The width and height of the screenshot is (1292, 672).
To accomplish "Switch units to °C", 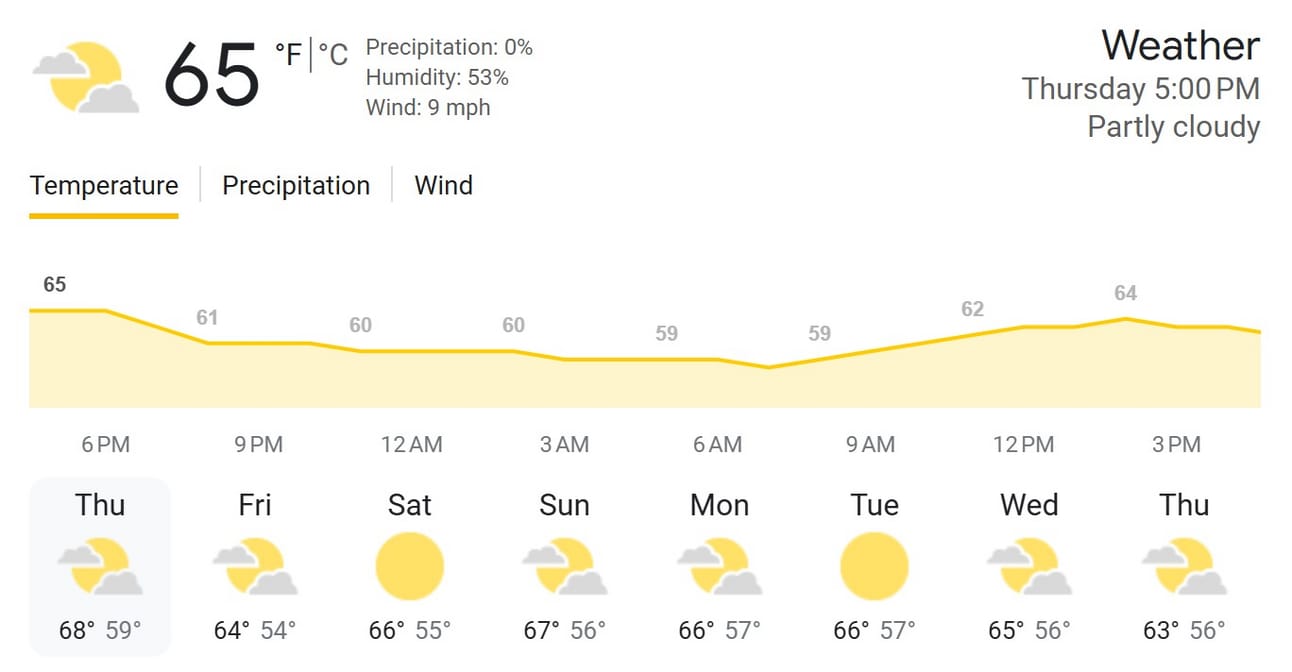I will pyautogui.click(x=333, y=53).
